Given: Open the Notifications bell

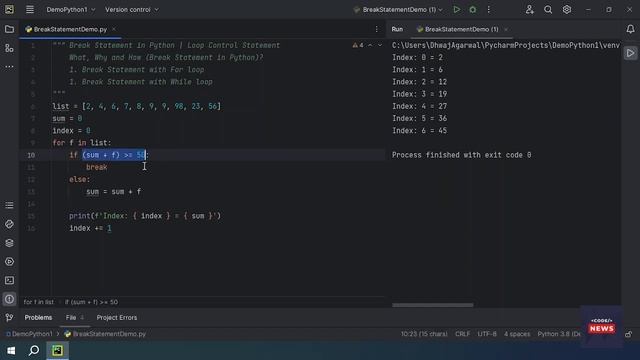Looking at the screenshot, I should coord(631,29).
